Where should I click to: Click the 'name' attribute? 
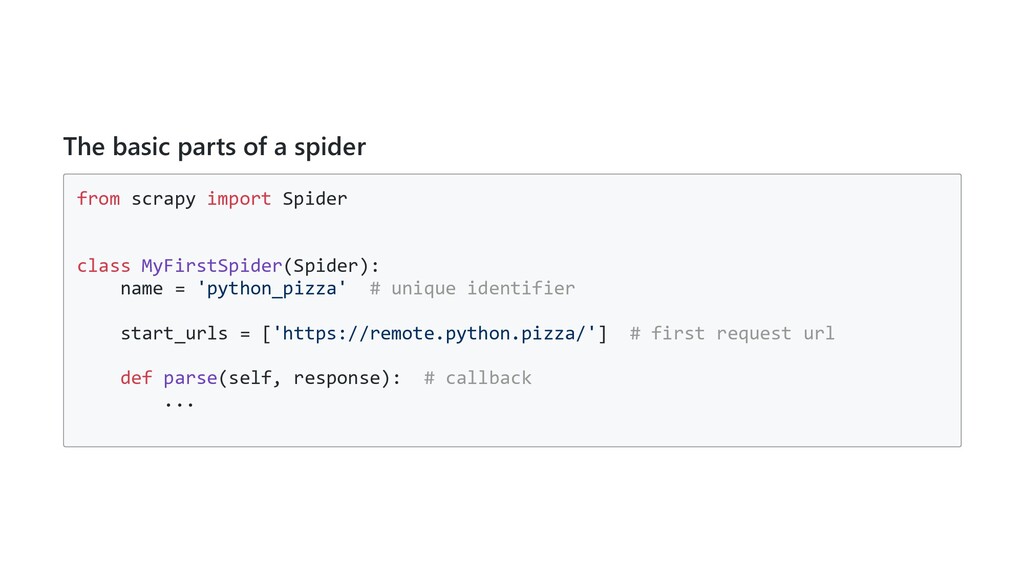pyautogui.click(x=141, y=288)
